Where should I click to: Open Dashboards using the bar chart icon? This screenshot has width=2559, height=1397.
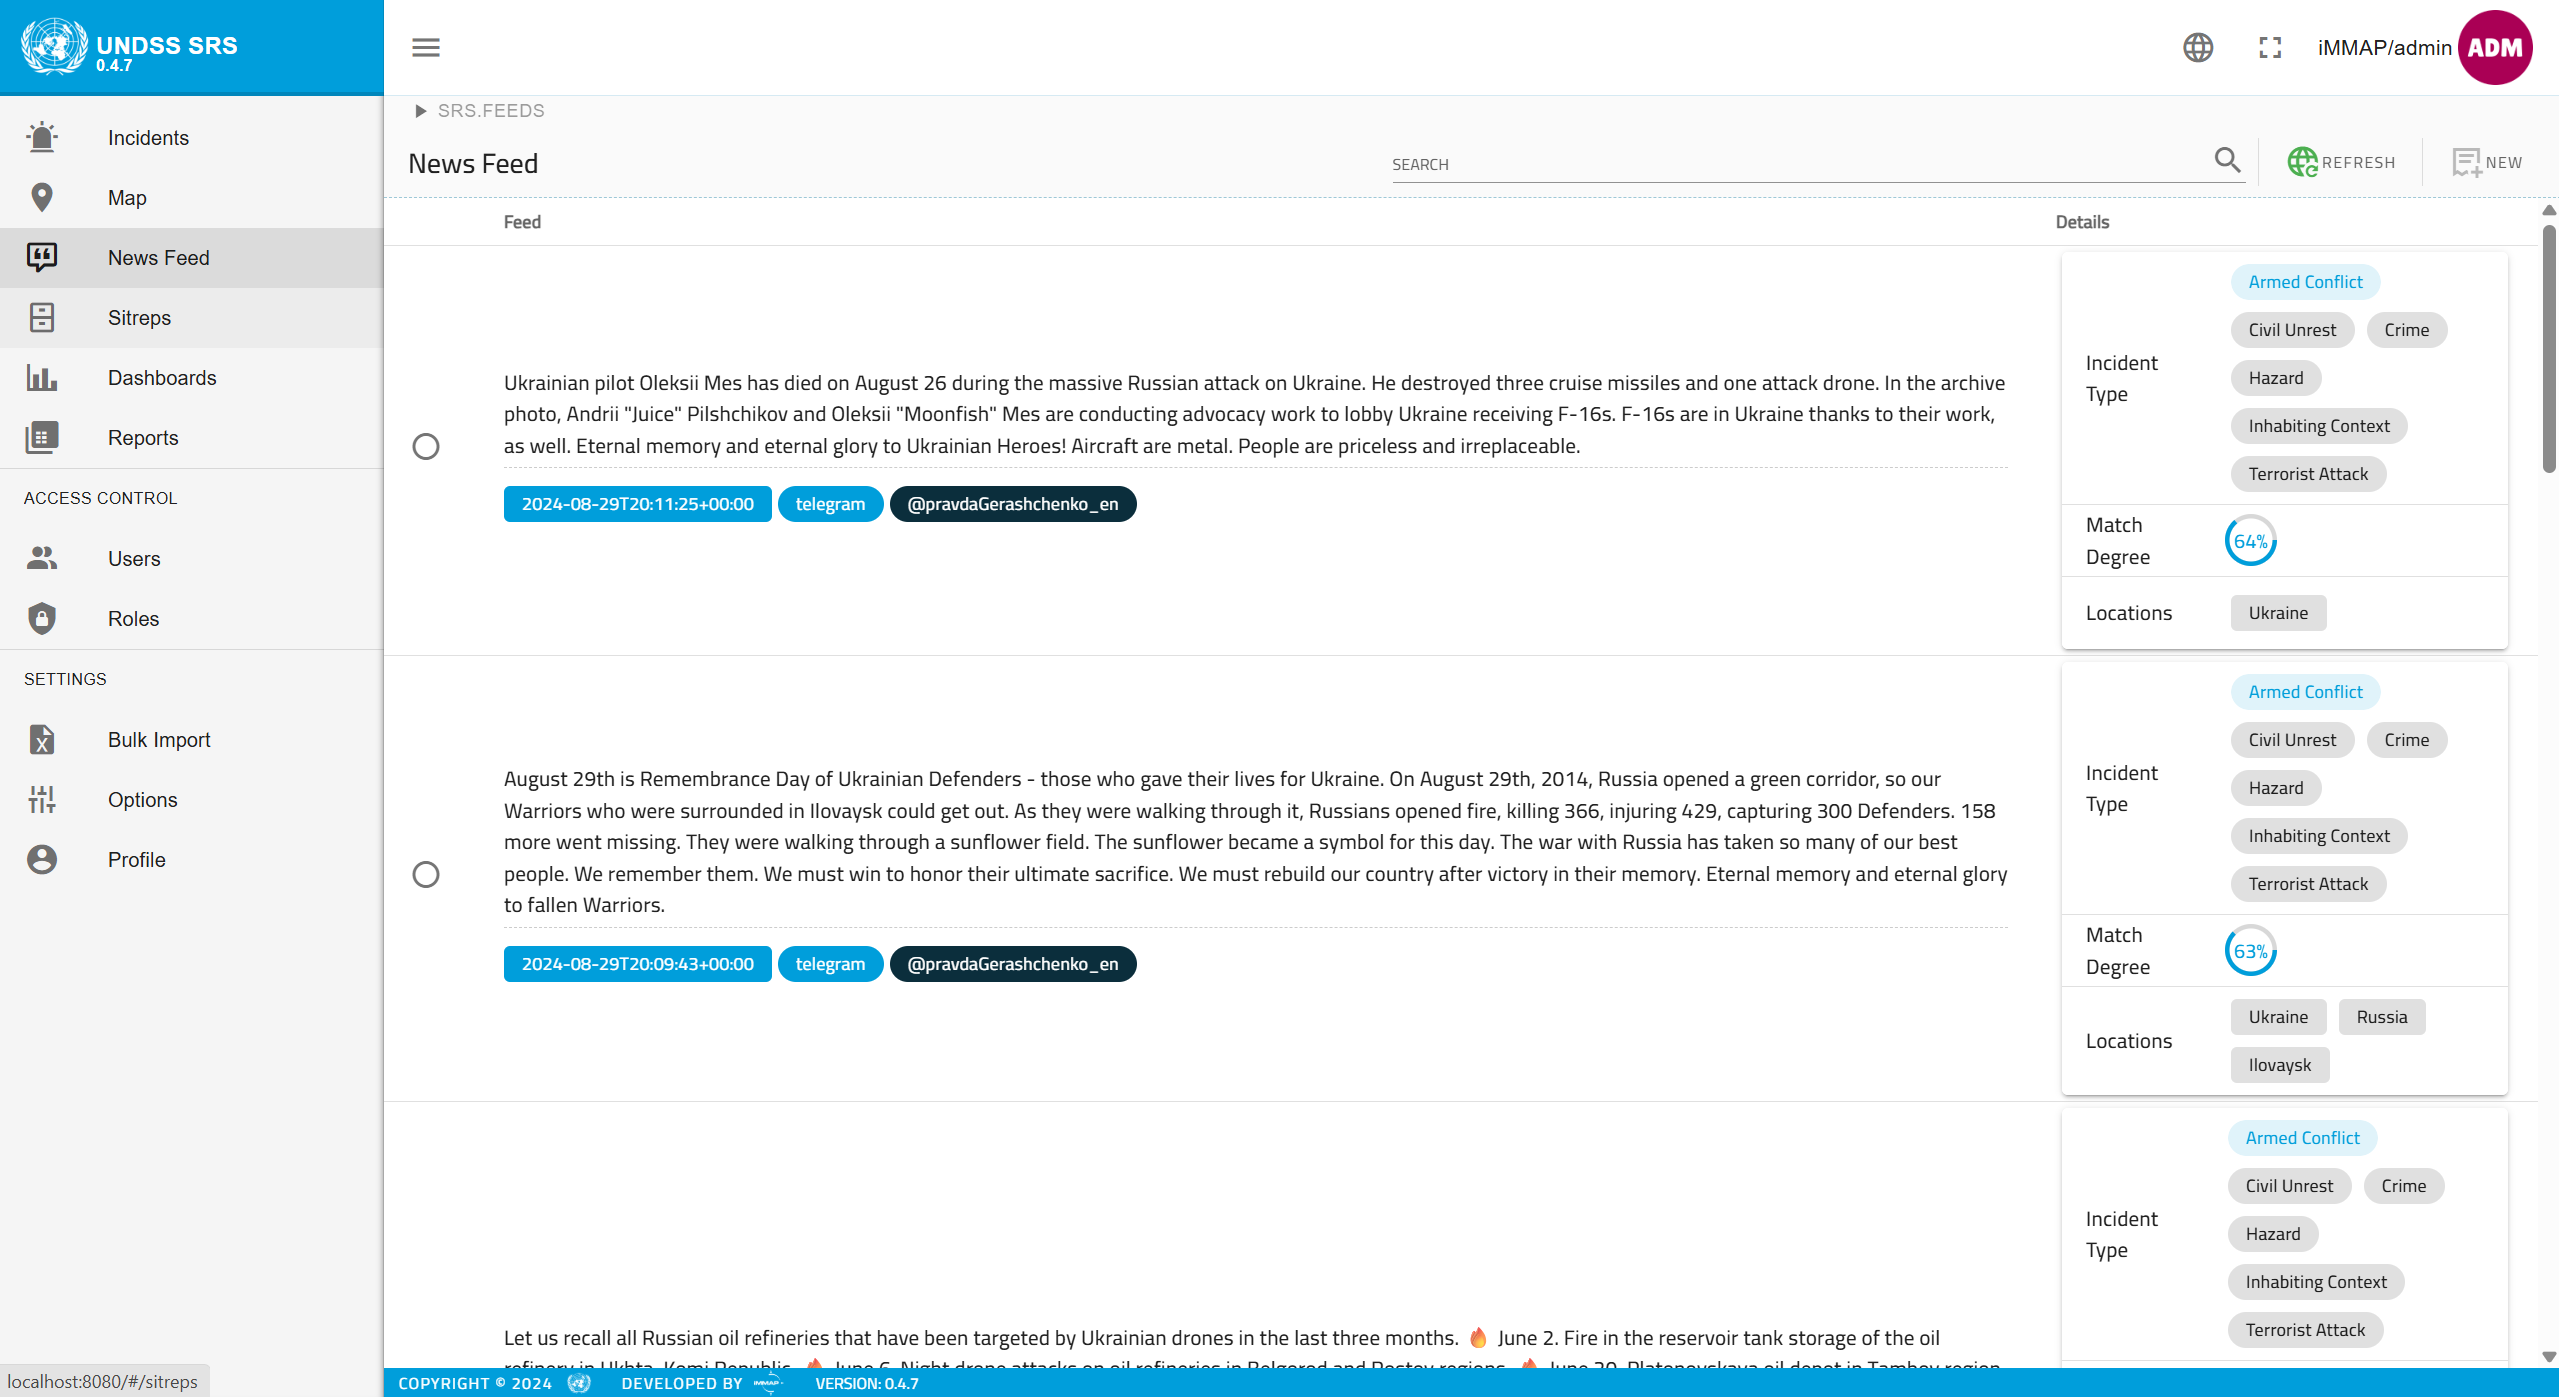[41, 378]
